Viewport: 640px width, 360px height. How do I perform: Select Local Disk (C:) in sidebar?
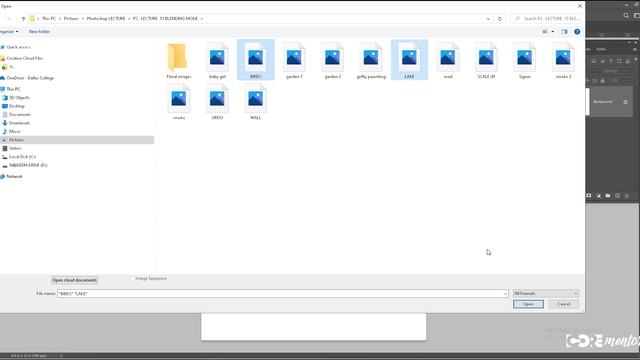22,157
